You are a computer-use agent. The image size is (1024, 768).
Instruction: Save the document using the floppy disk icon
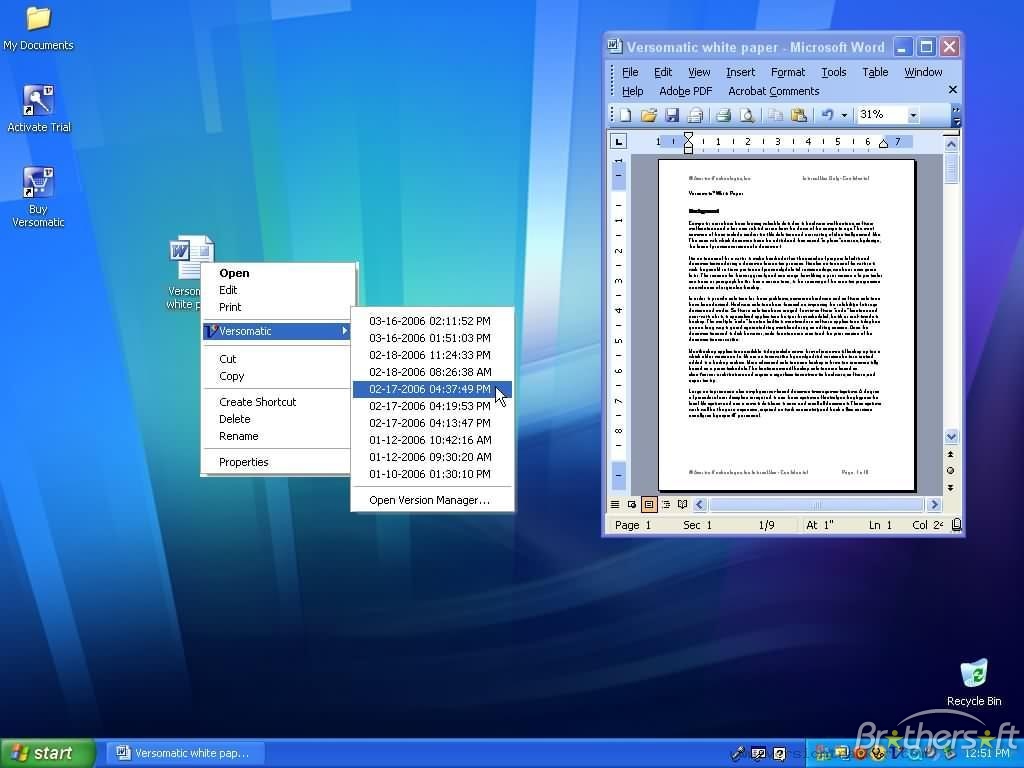tap(671, 116)
